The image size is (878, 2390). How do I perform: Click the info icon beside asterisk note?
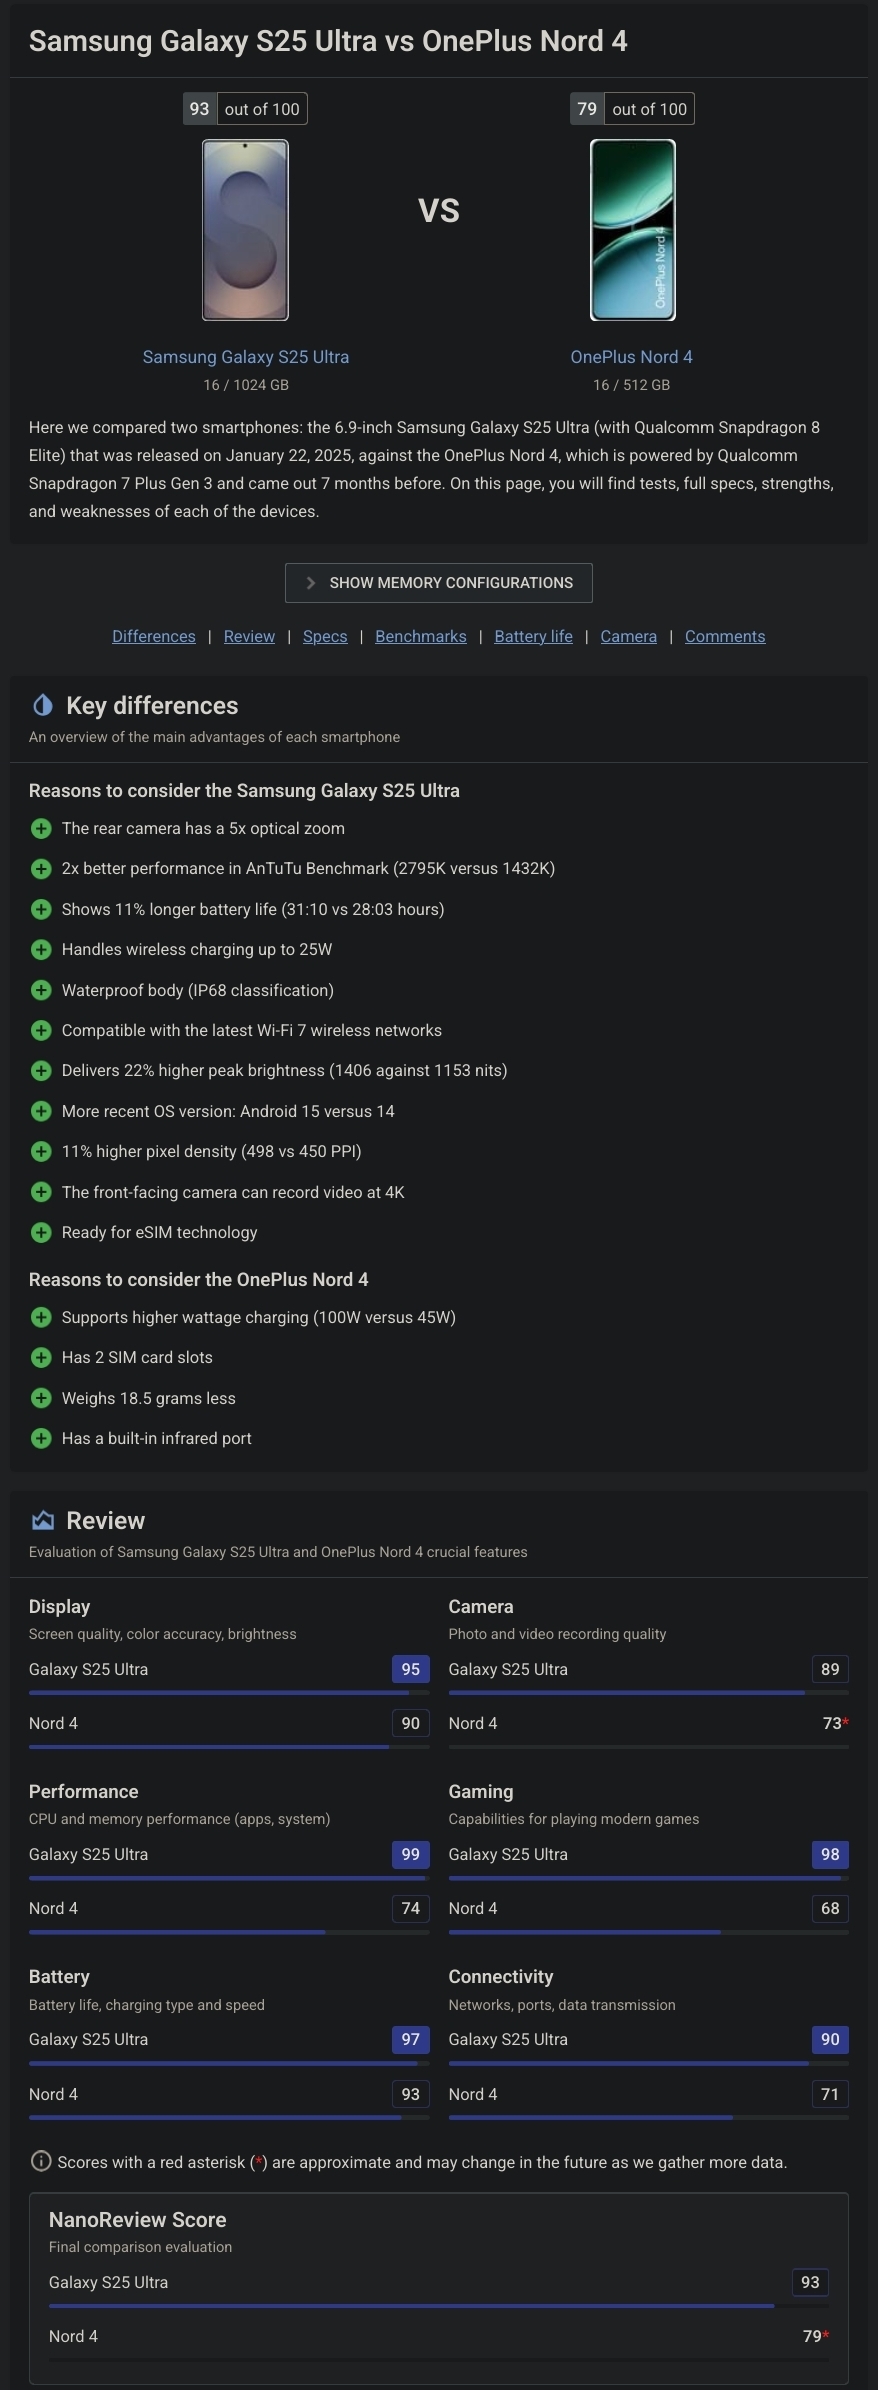[x=41, y=2161]
